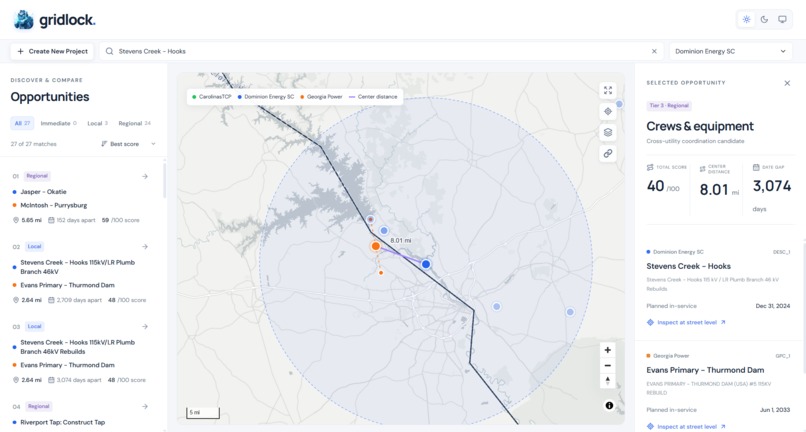Click the Local badge on item 02
The height and width of the screenshot is (432, 806).
(34, 247)
